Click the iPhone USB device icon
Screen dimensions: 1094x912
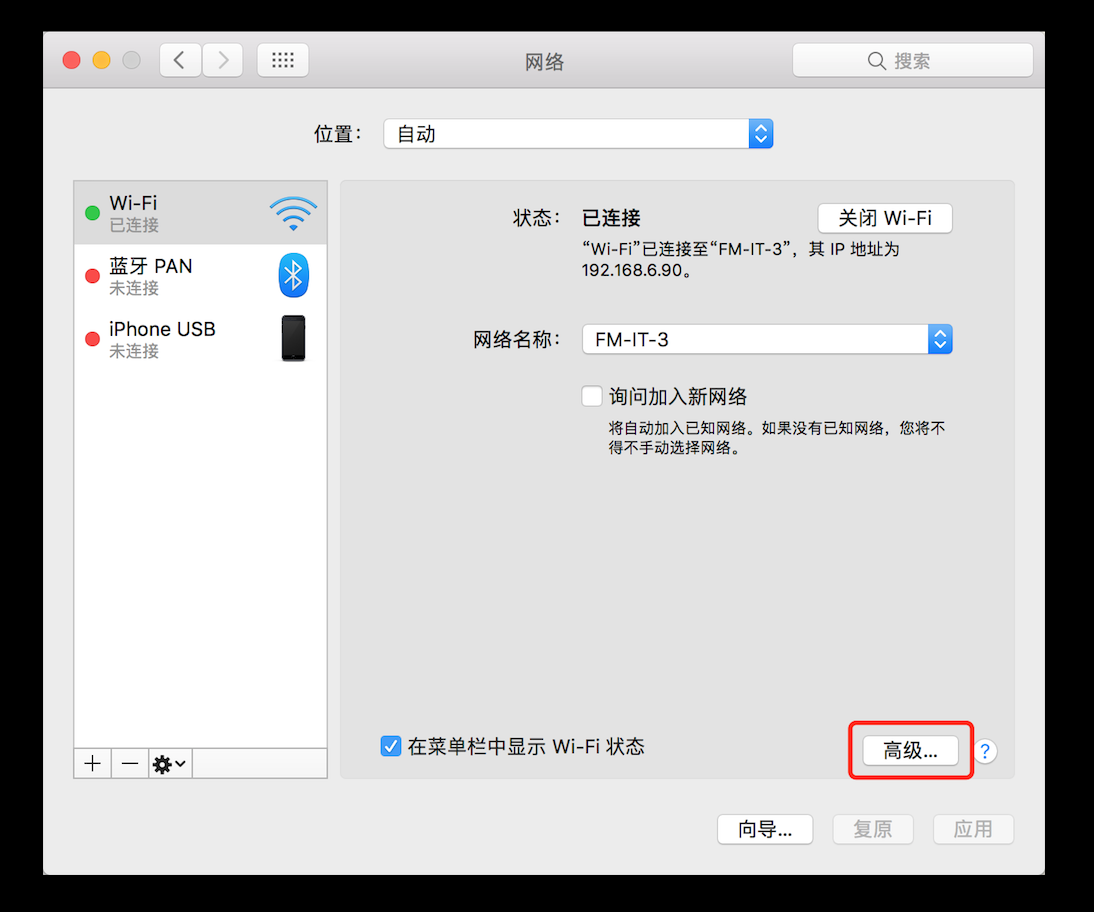tap(293, 338)
